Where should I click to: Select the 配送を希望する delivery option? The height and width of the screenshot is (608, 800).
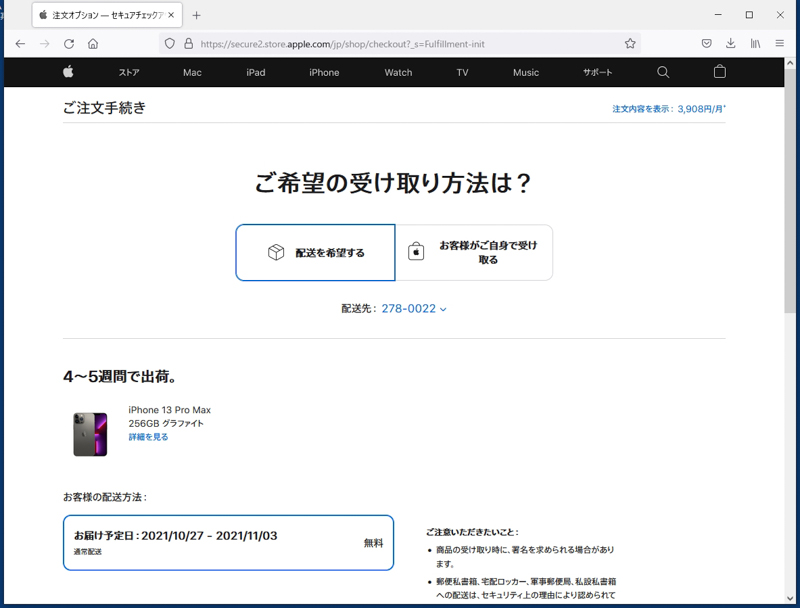pyautogui.click(x=315, y=252)
